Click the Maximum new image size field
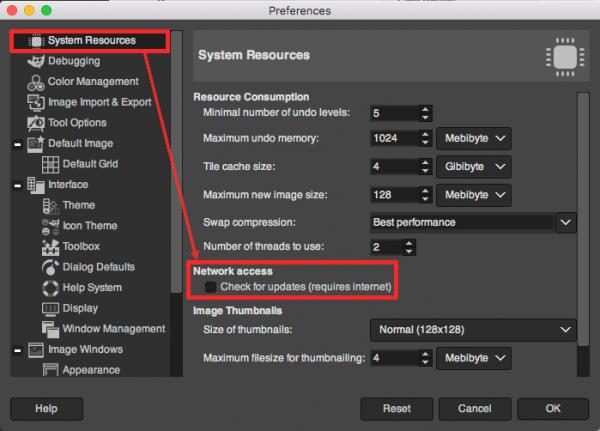Viewport: 600px width, 431px height. tap(394, 195)
